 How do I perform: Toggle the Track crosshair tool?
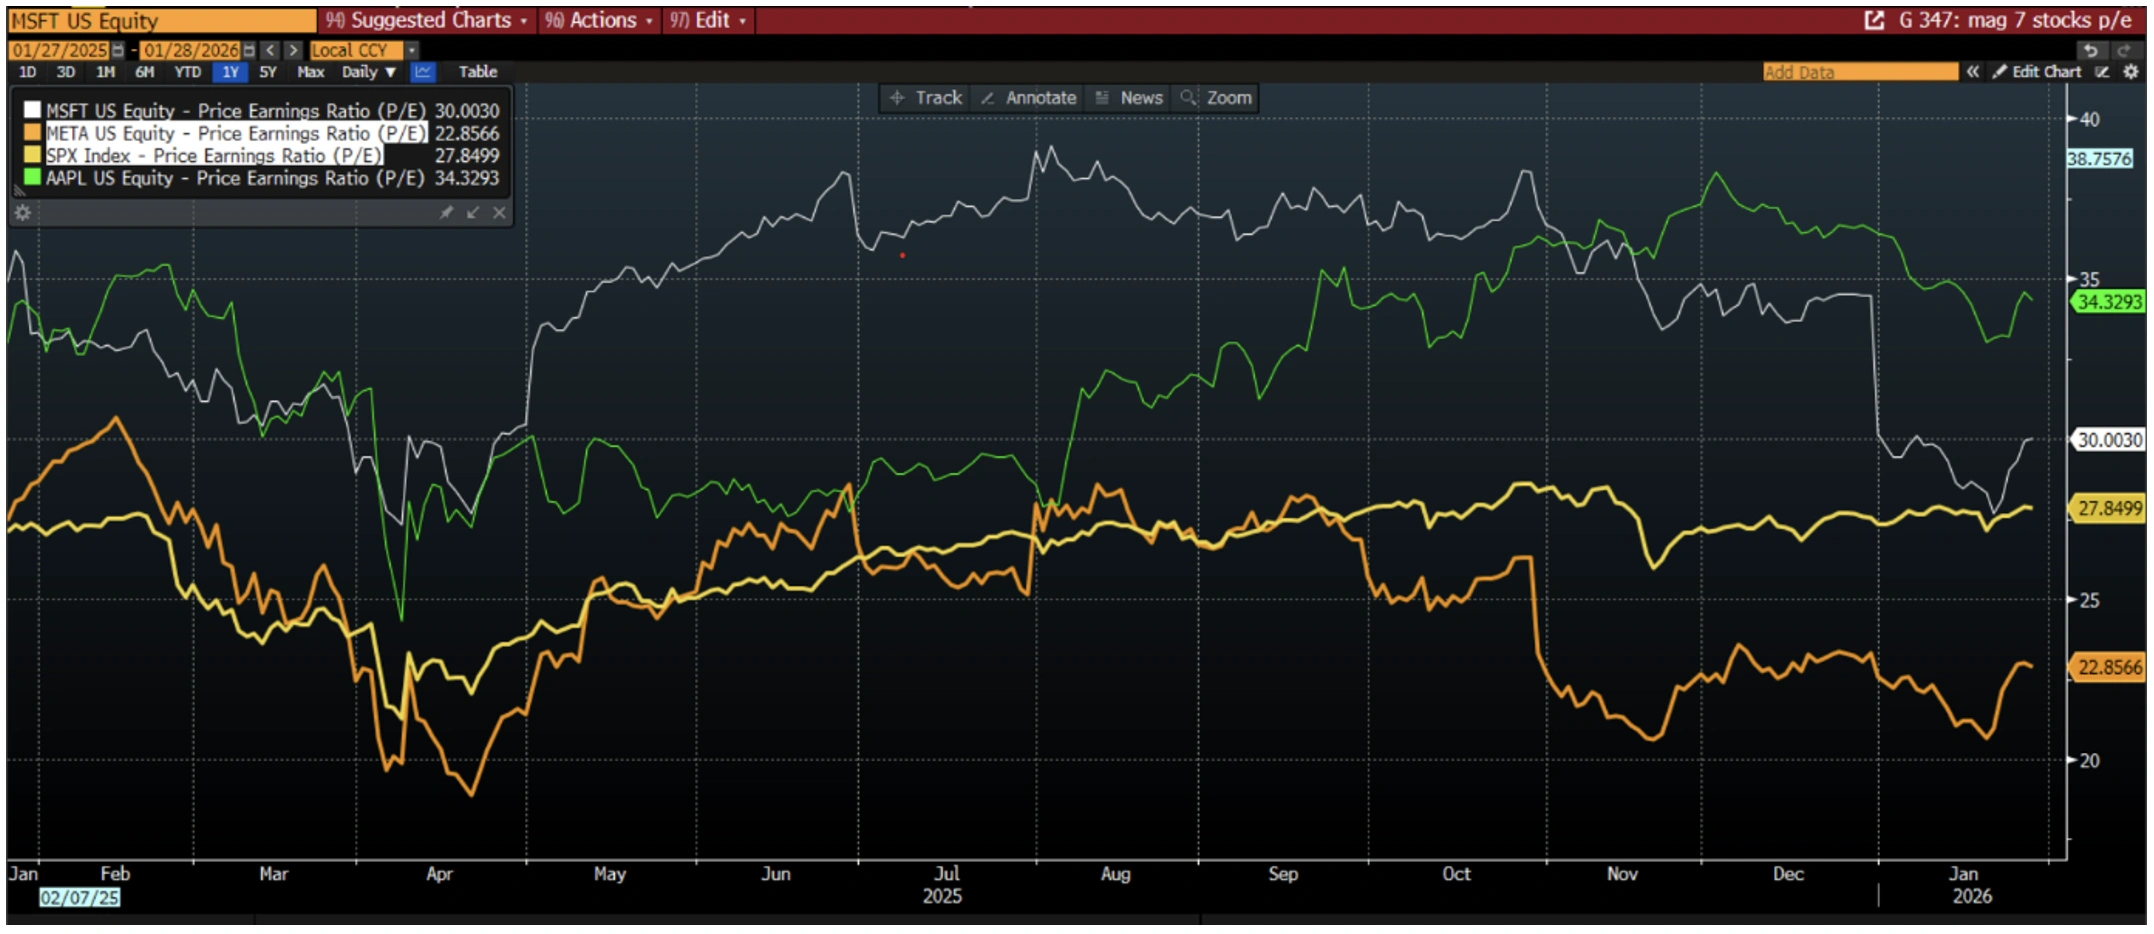click(x=925, y=98)
